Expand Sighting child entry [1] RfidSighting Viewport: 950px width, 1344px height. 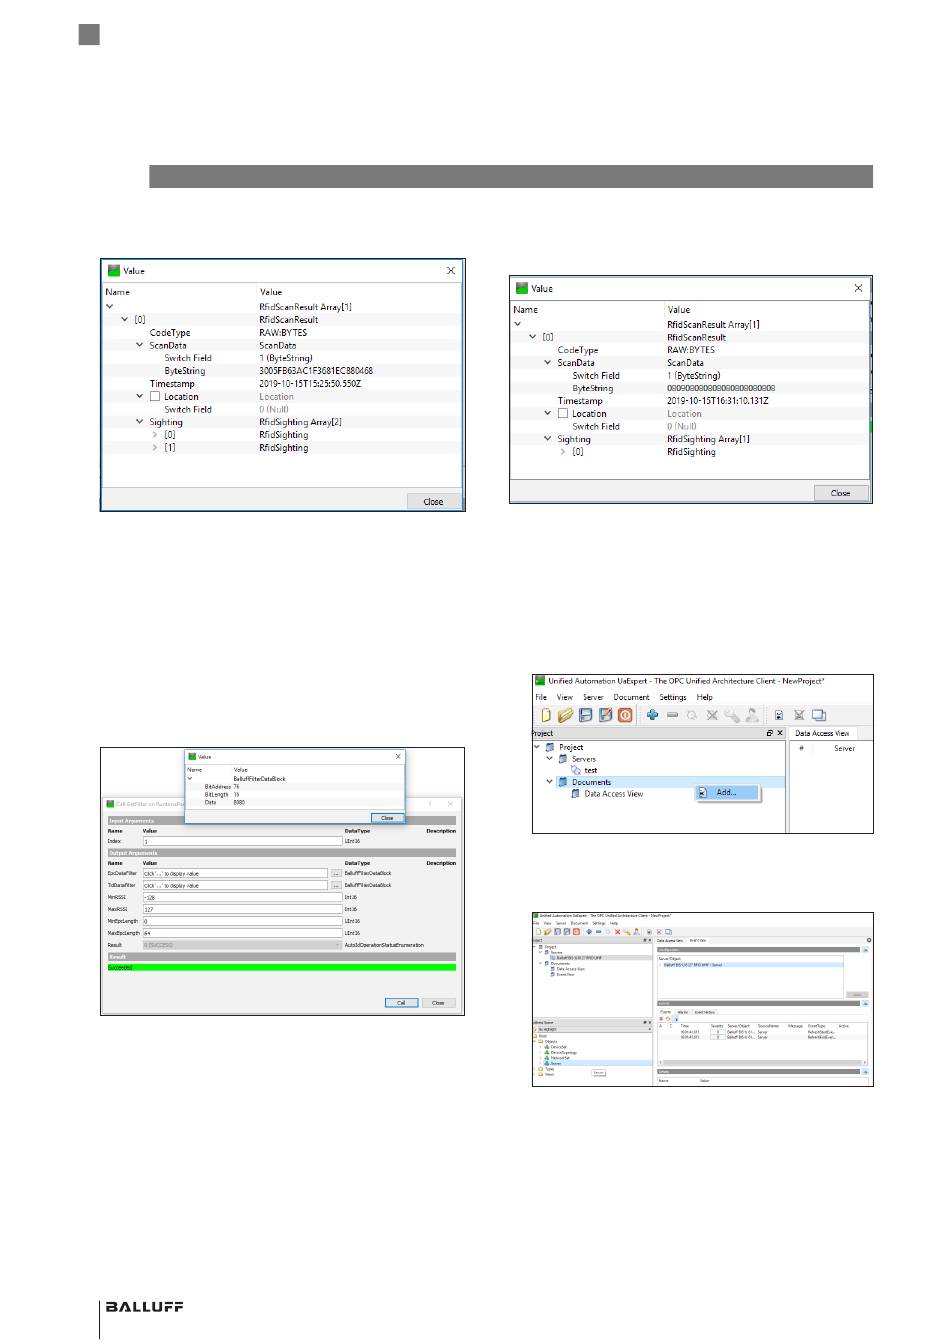pos(155,448)
